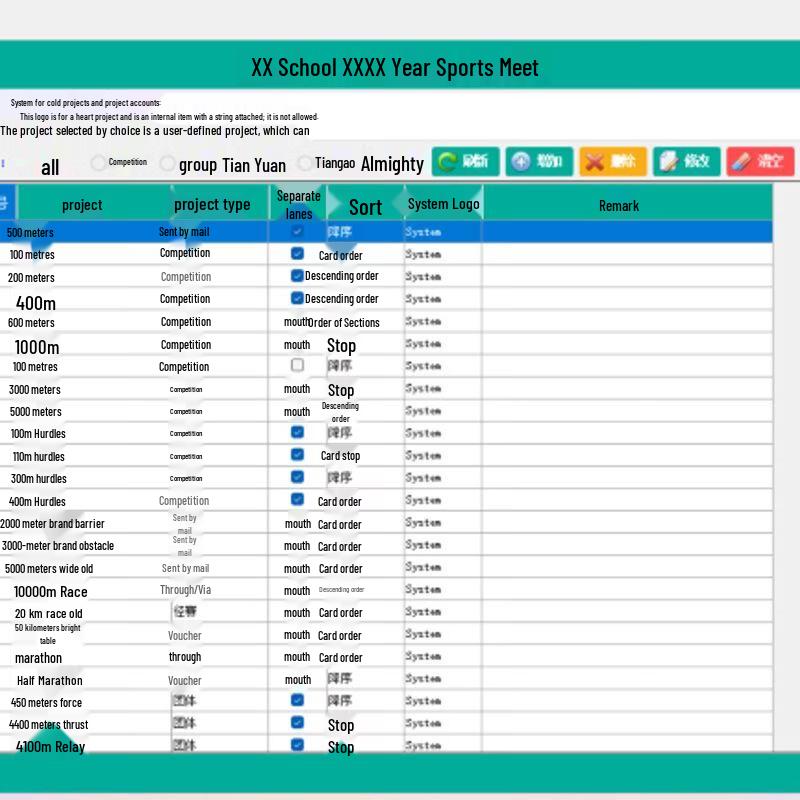800x800 pixels.
Task: Click the green refresh button
Action: tap(465, 162)
